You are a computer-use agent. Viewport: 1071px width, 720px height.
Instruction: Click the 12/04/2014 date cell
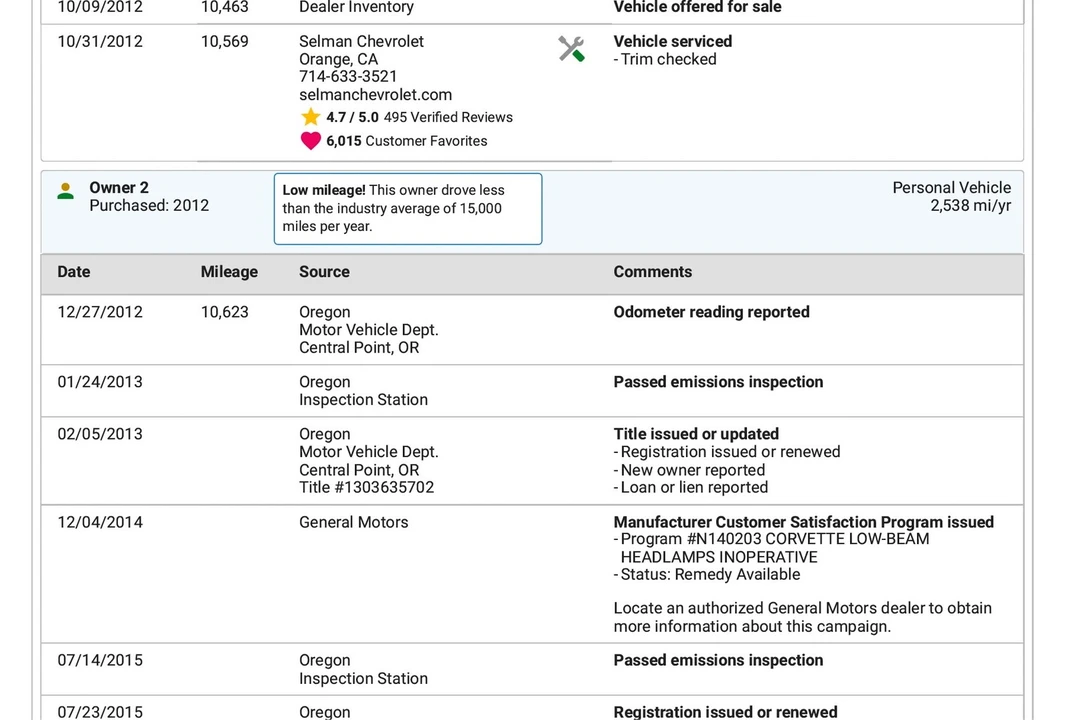pyautogui.click(x=100, y=523)
